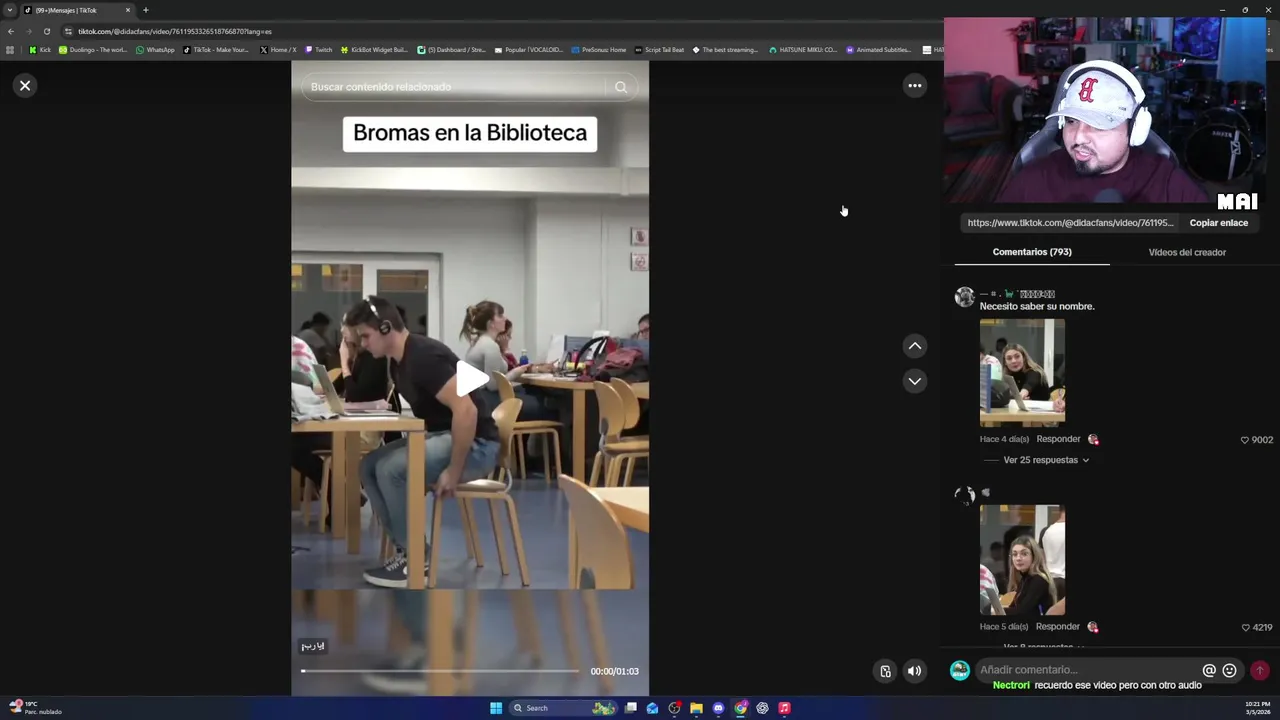
Task: Click the browser address bar
Action: [x=500, y=31]
